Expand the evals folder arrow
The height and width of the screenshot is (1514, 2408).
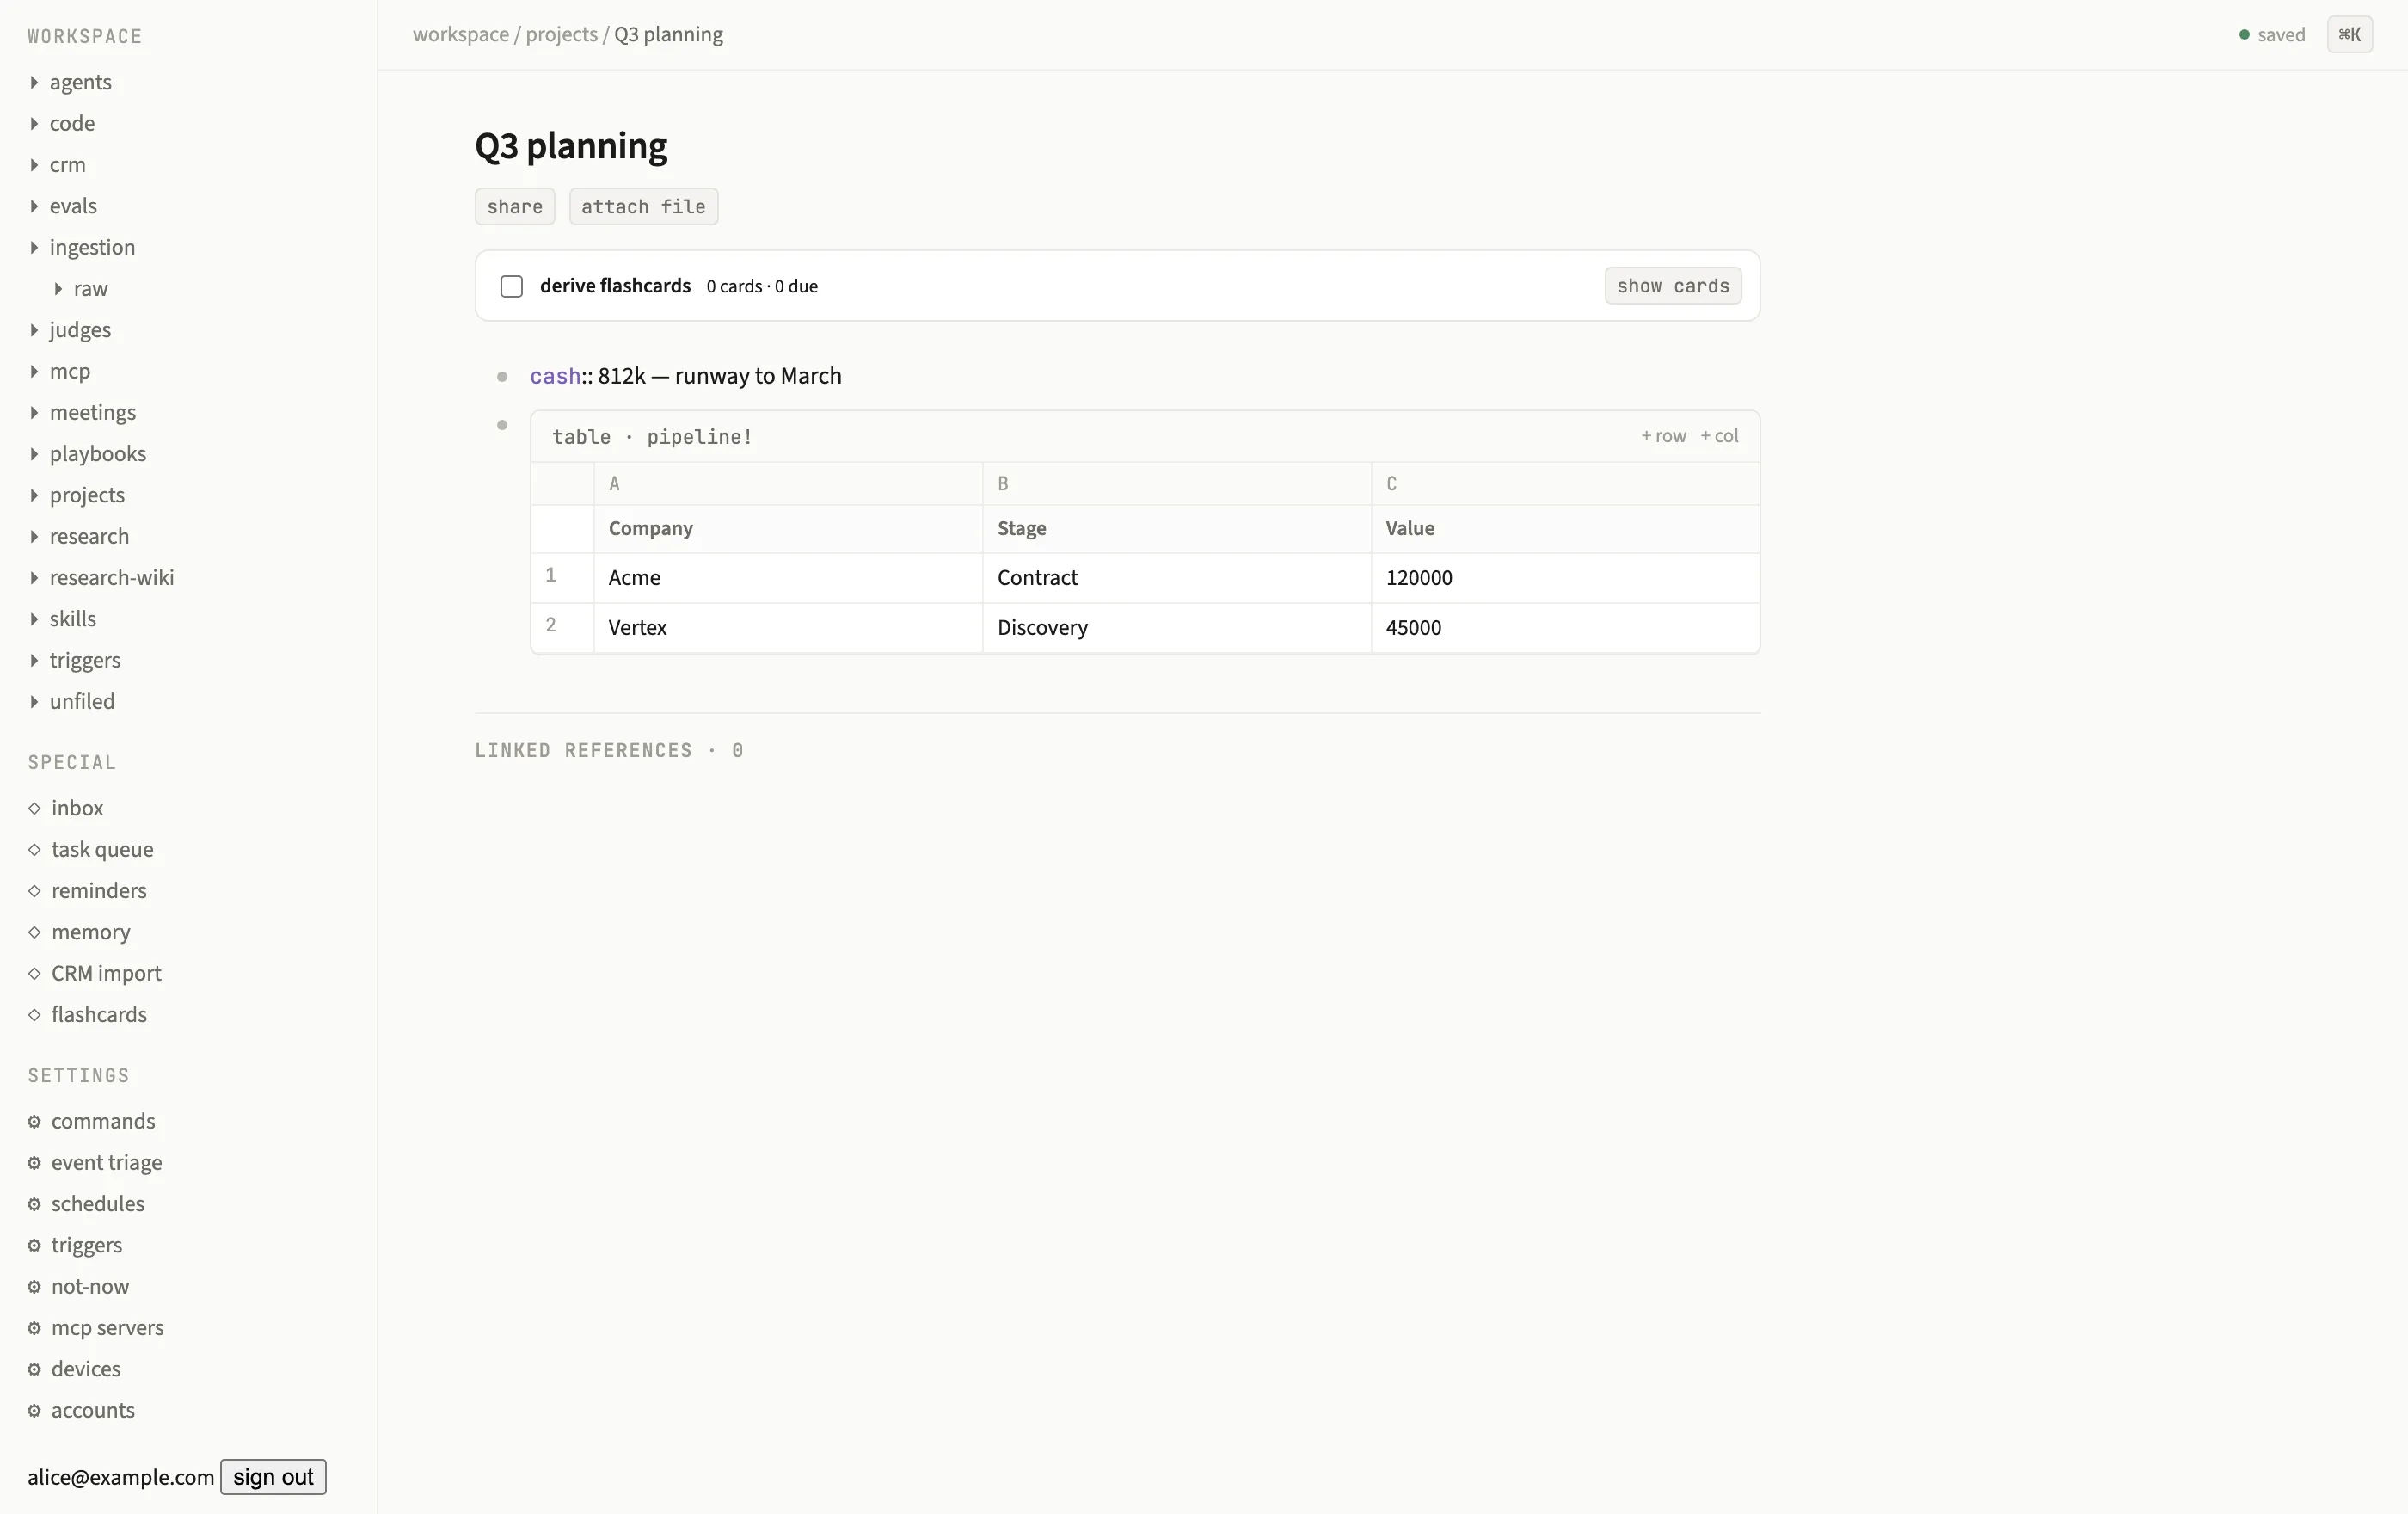tap(34, 206)
